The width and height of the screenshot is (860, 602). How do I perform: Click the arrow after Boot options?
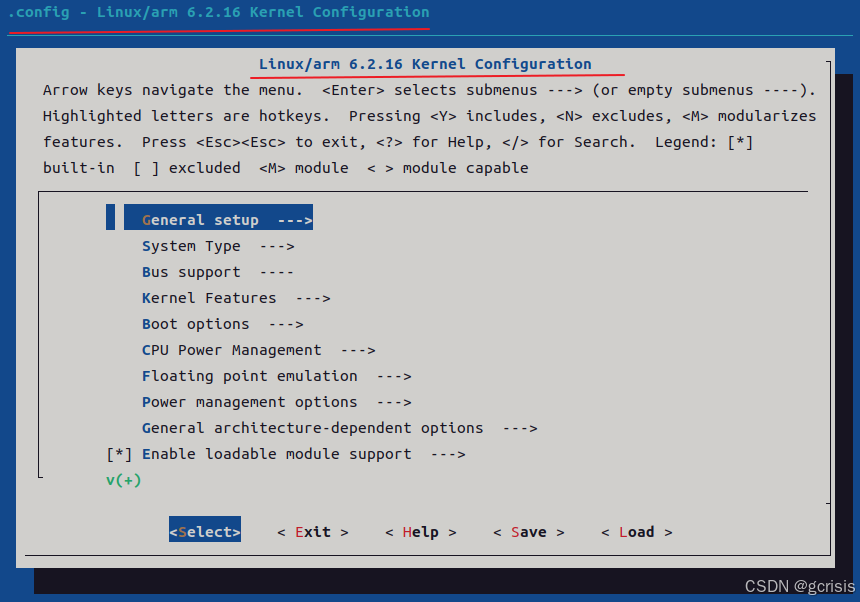click(x=286, y=324)
